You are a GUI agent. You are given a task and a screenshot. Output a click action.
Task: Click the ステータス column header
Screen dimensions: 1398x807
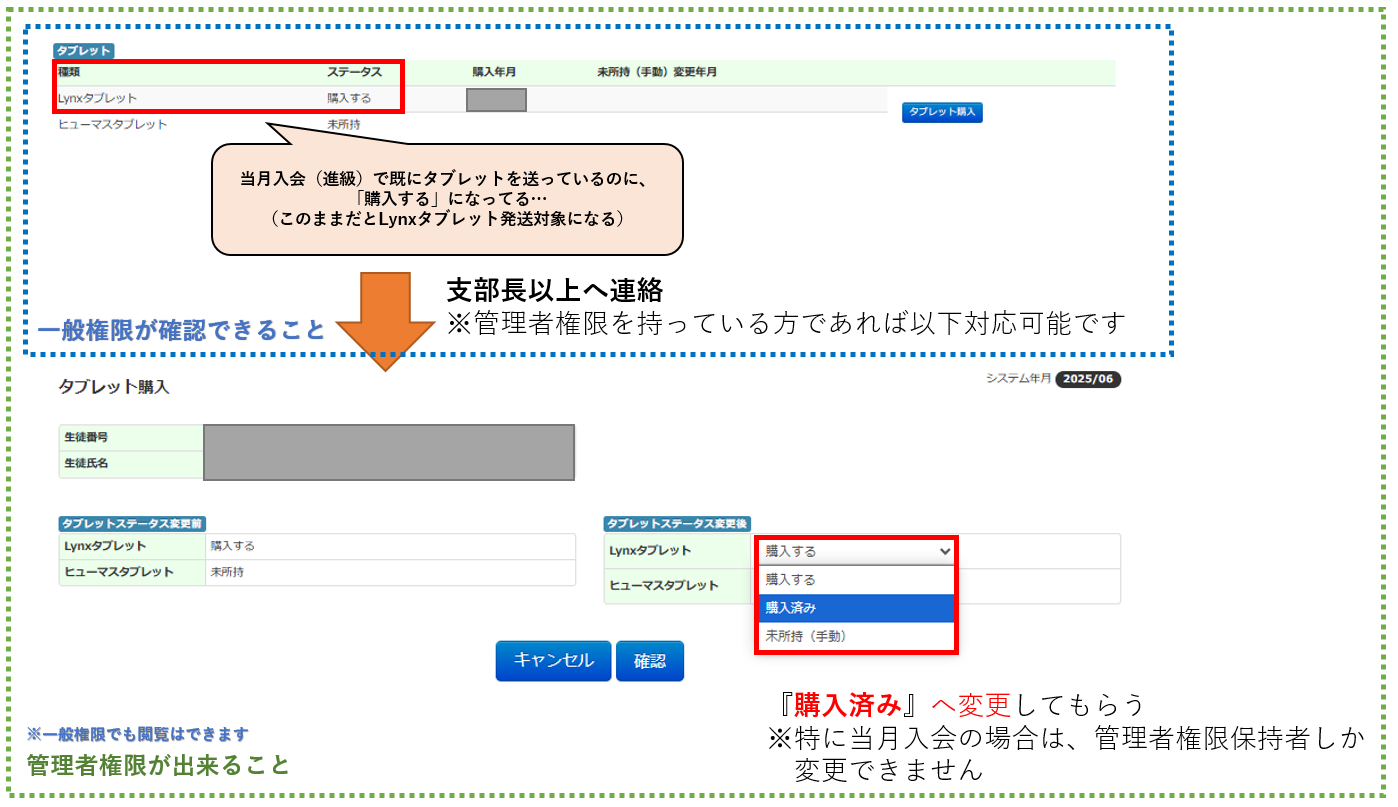point(354,73)
